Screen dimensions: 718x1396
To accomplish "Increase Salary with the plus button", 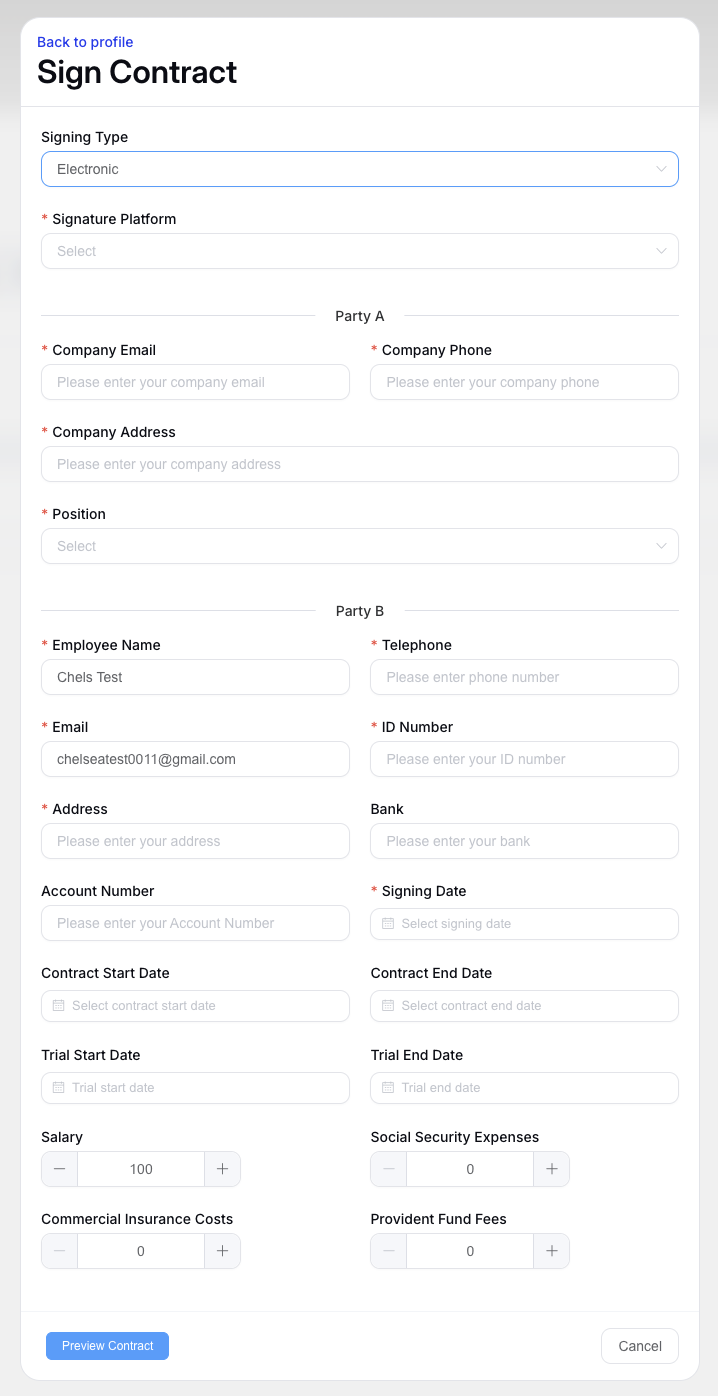I will [x=222, y=1169].
